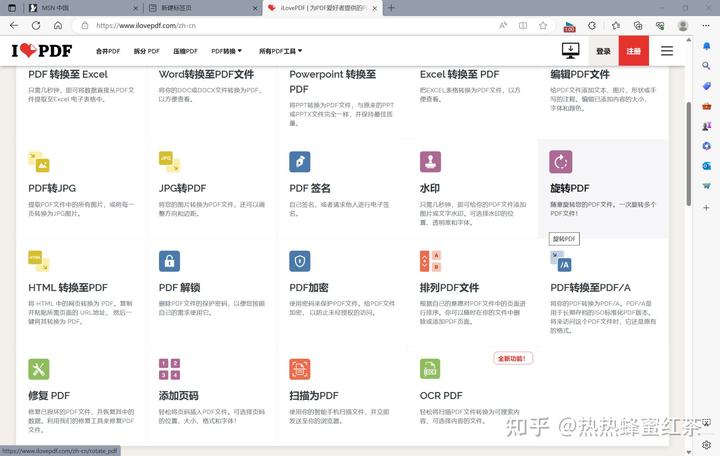Click the read aloud icon in address bar
This screenshot has width=720, height=456.
(x=503, y=26)
